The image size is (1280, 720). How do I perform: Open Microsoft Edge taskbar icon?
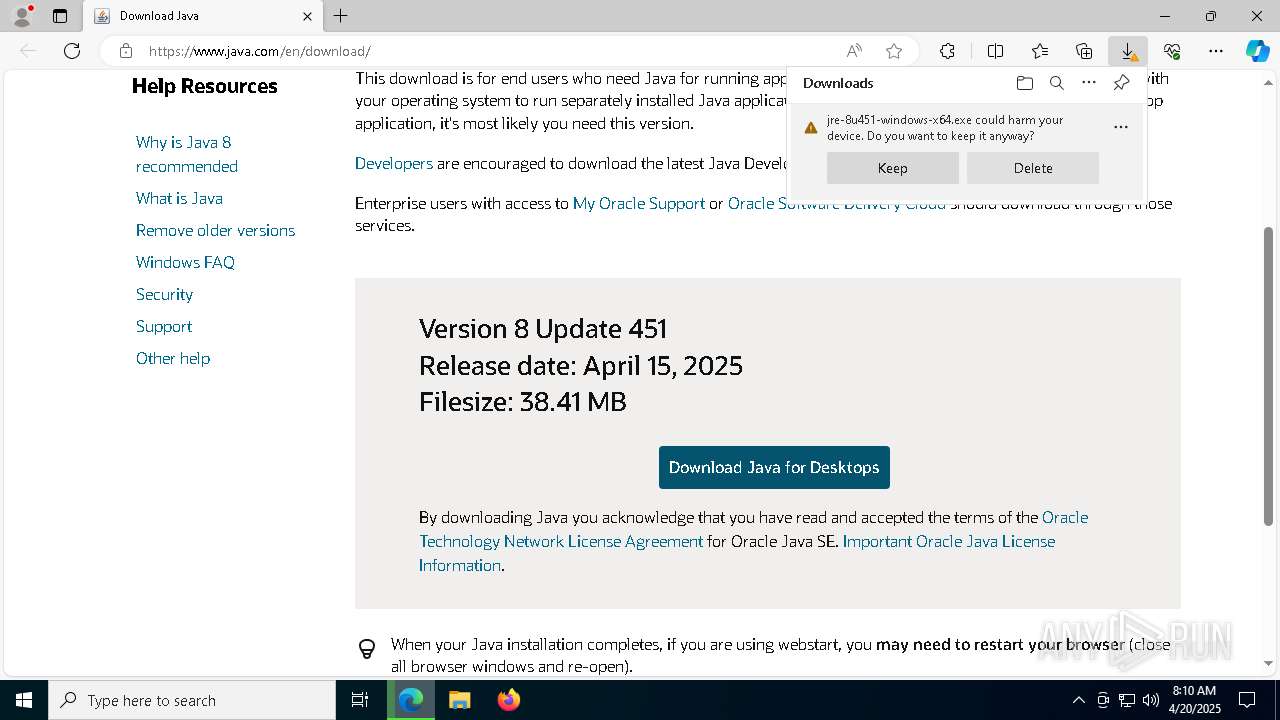[411, 700]
